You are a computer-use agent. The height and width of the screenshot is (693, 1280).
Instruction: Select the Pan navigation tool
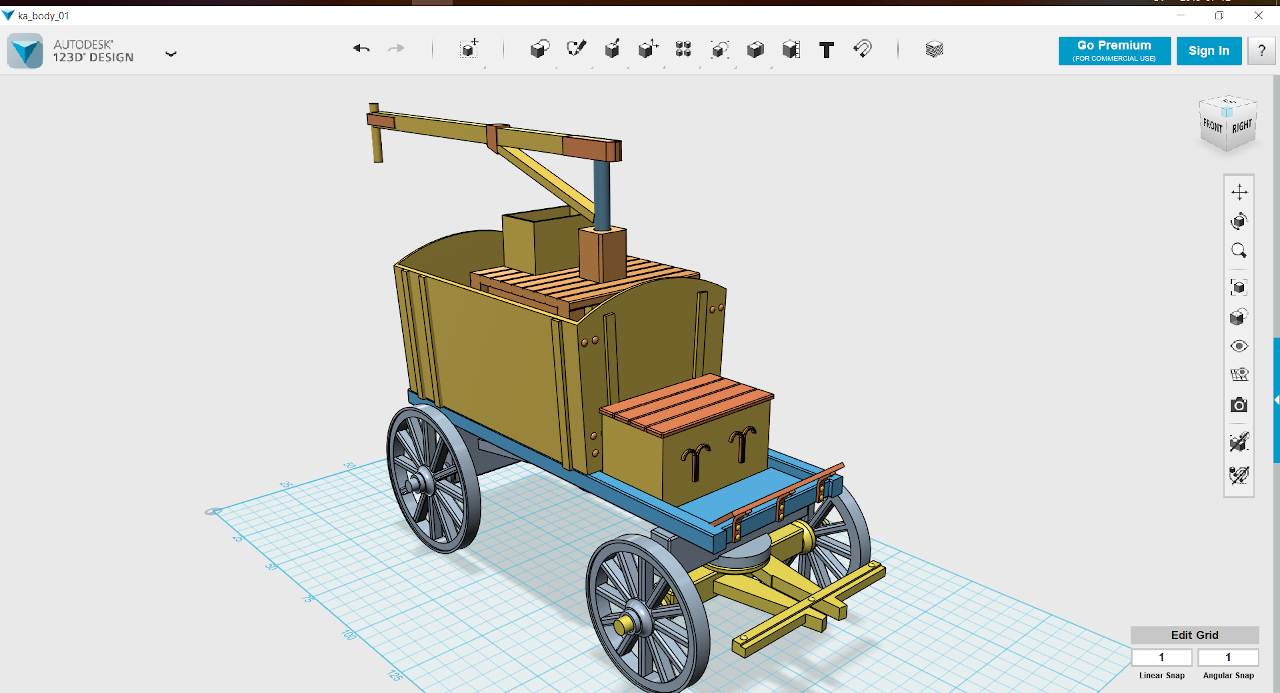(1239, 192)
